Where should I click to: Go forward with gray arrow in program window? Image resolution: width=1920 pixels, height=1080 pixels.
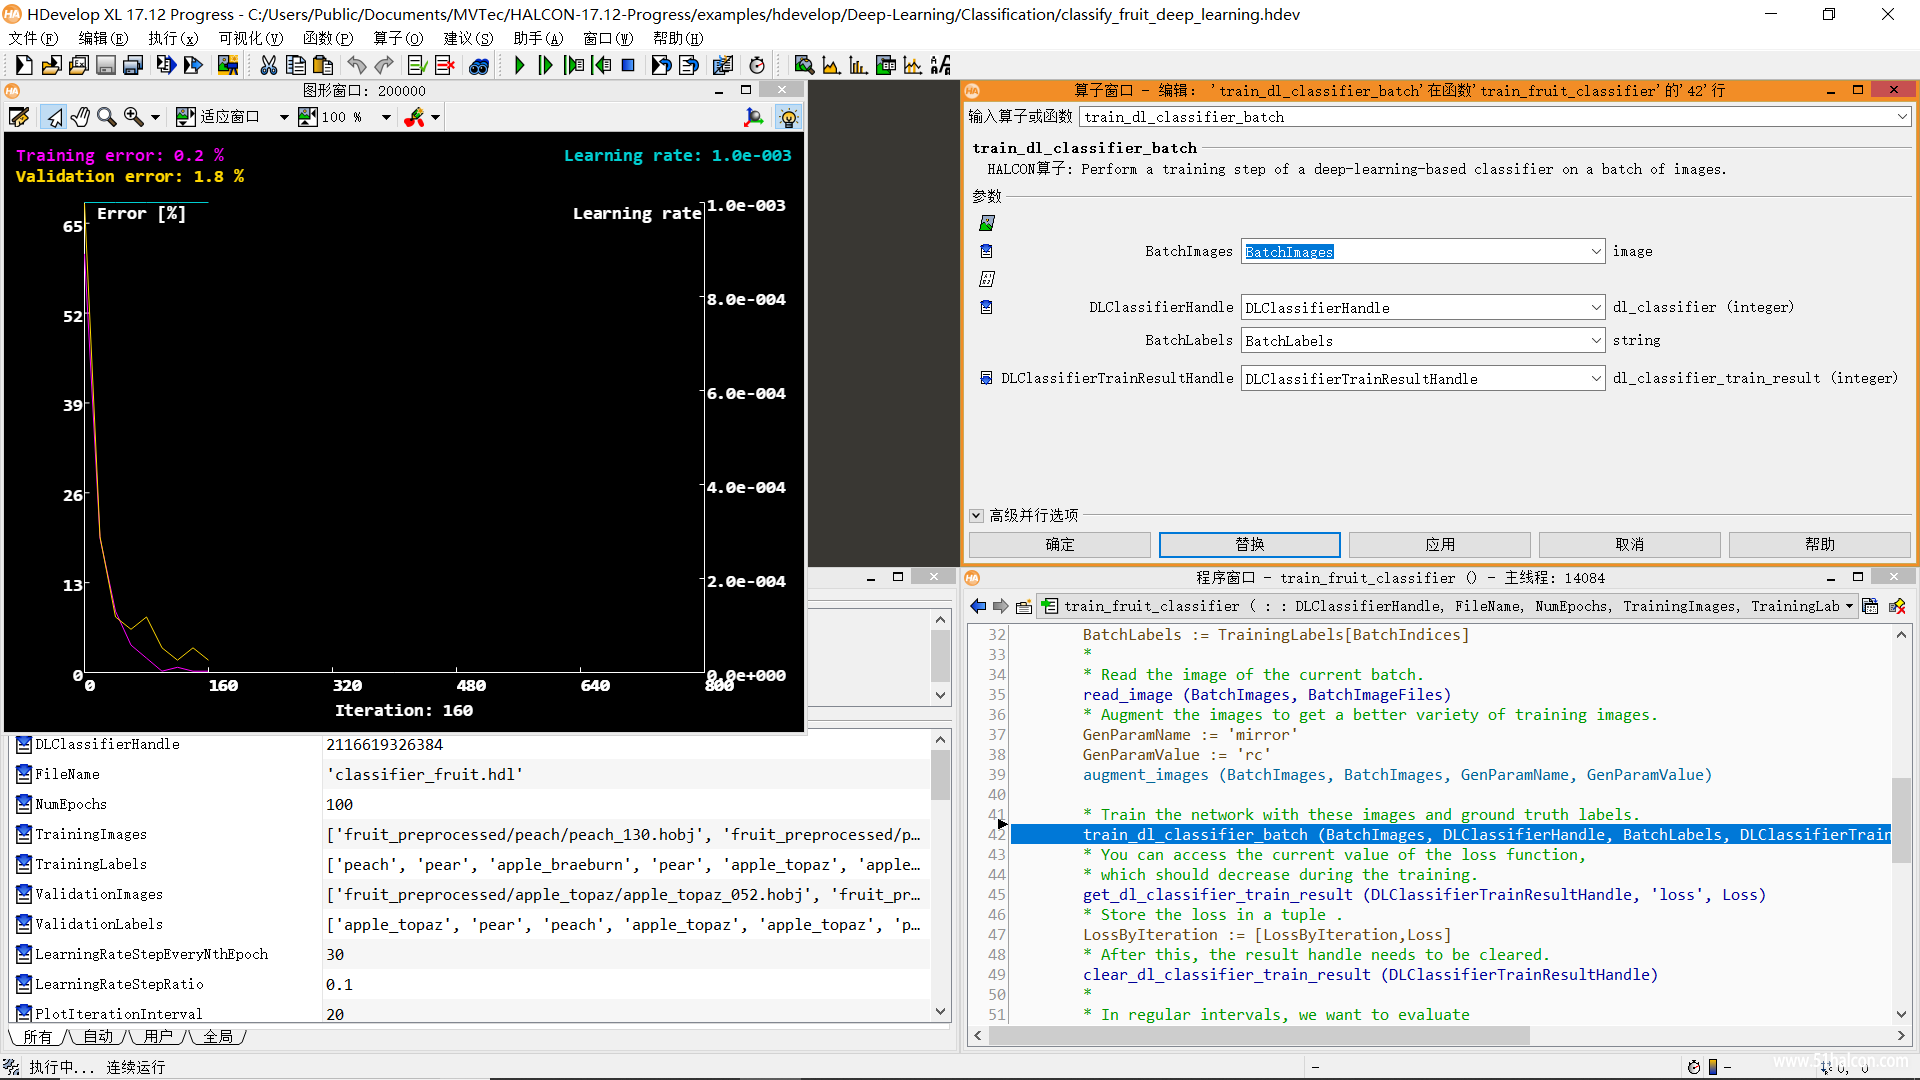tap(1001, 606)
